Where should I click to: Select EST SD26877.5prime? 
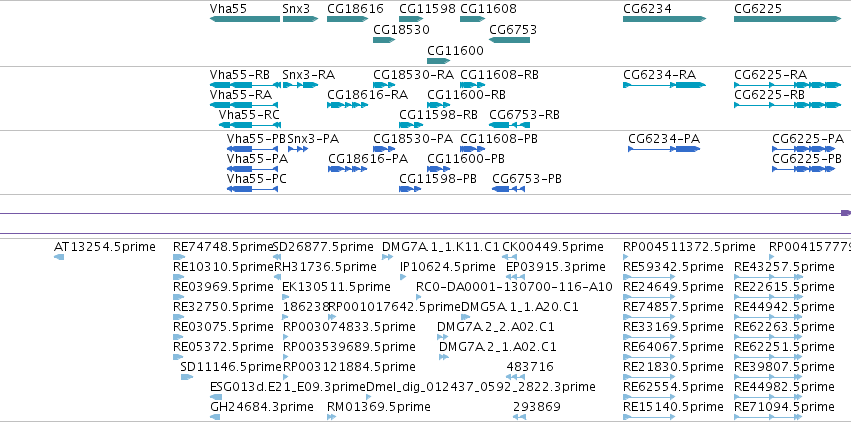(x=277, y=257)
